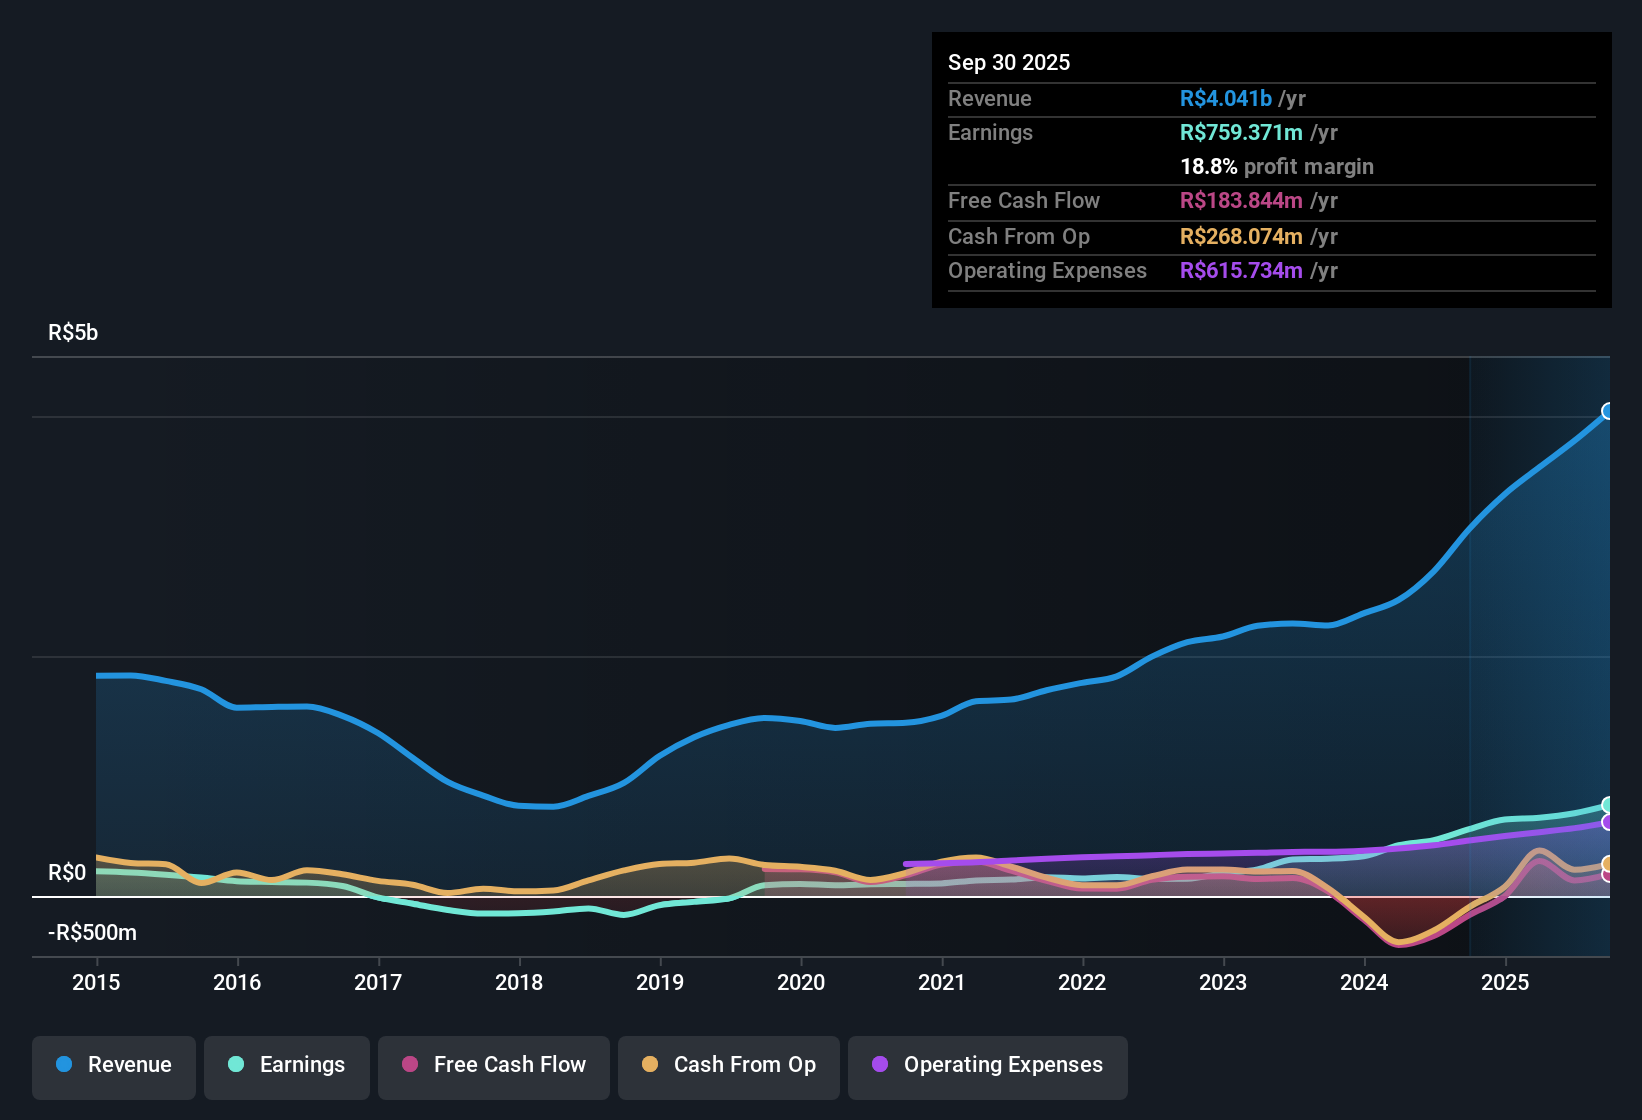Click the orange Cash From Op legend dot
The width and height of the screenshot is (1642, 1120).
(651, 1065)
